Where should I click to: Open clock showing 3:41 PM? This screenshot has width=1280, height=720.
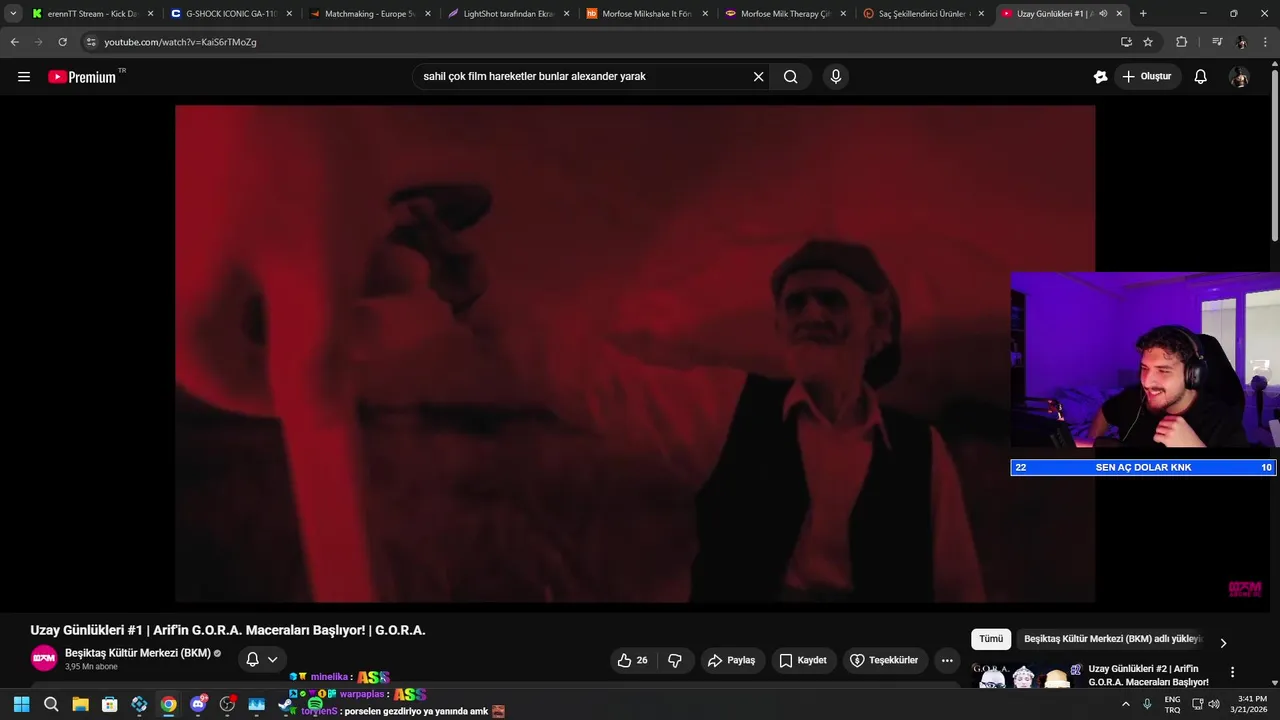pyautogui.click(x=1252, y=704)
